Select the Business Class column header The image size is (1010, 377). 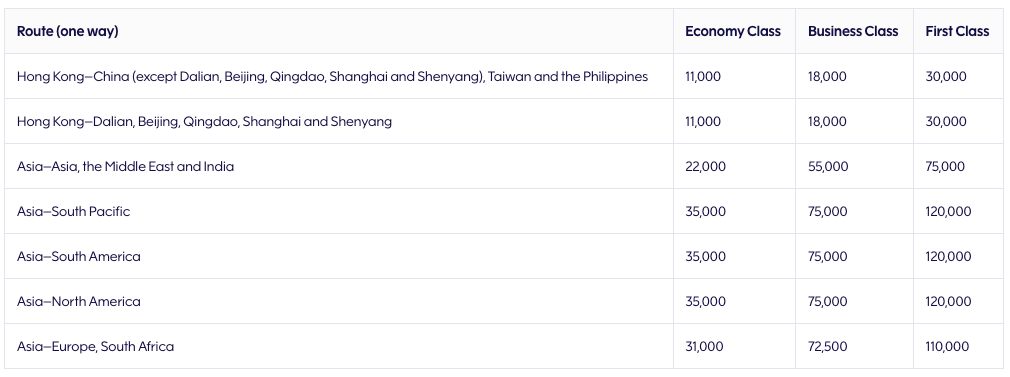pos(853,31)
